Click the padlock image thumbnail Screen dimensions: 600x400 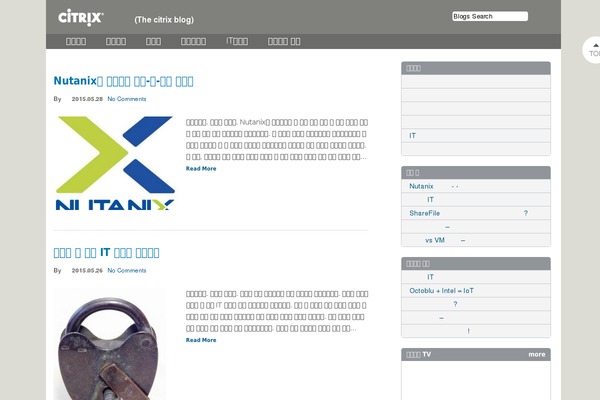(110, 344)
